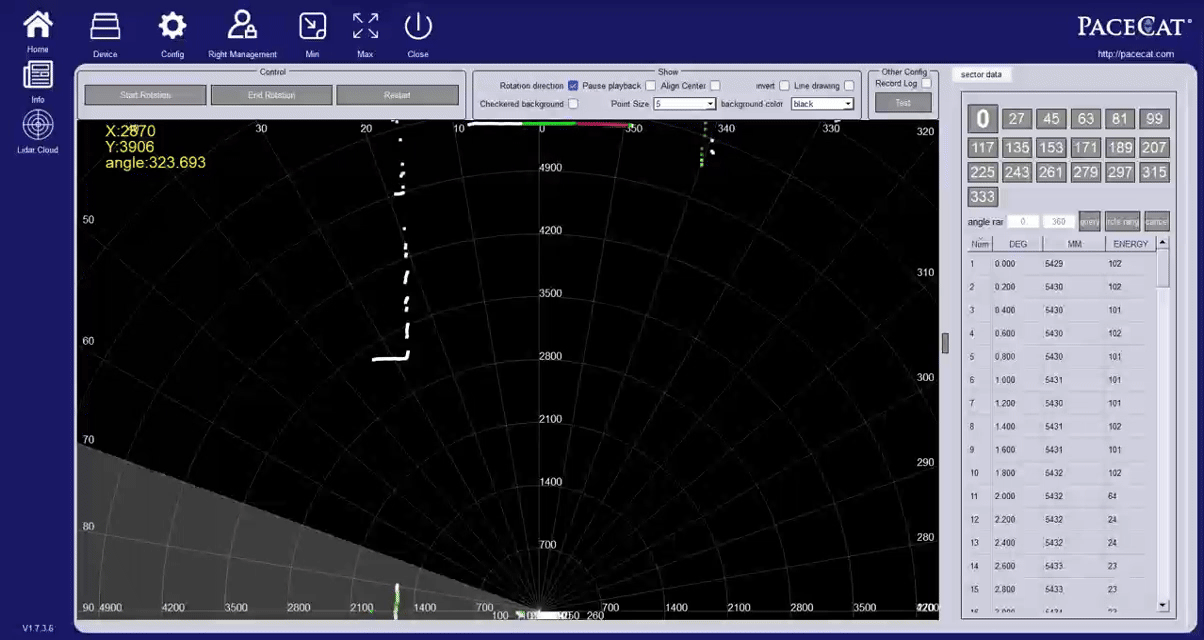Open the pacecat.com website link
The image size is (1204, 640).
coord(1136,54)
